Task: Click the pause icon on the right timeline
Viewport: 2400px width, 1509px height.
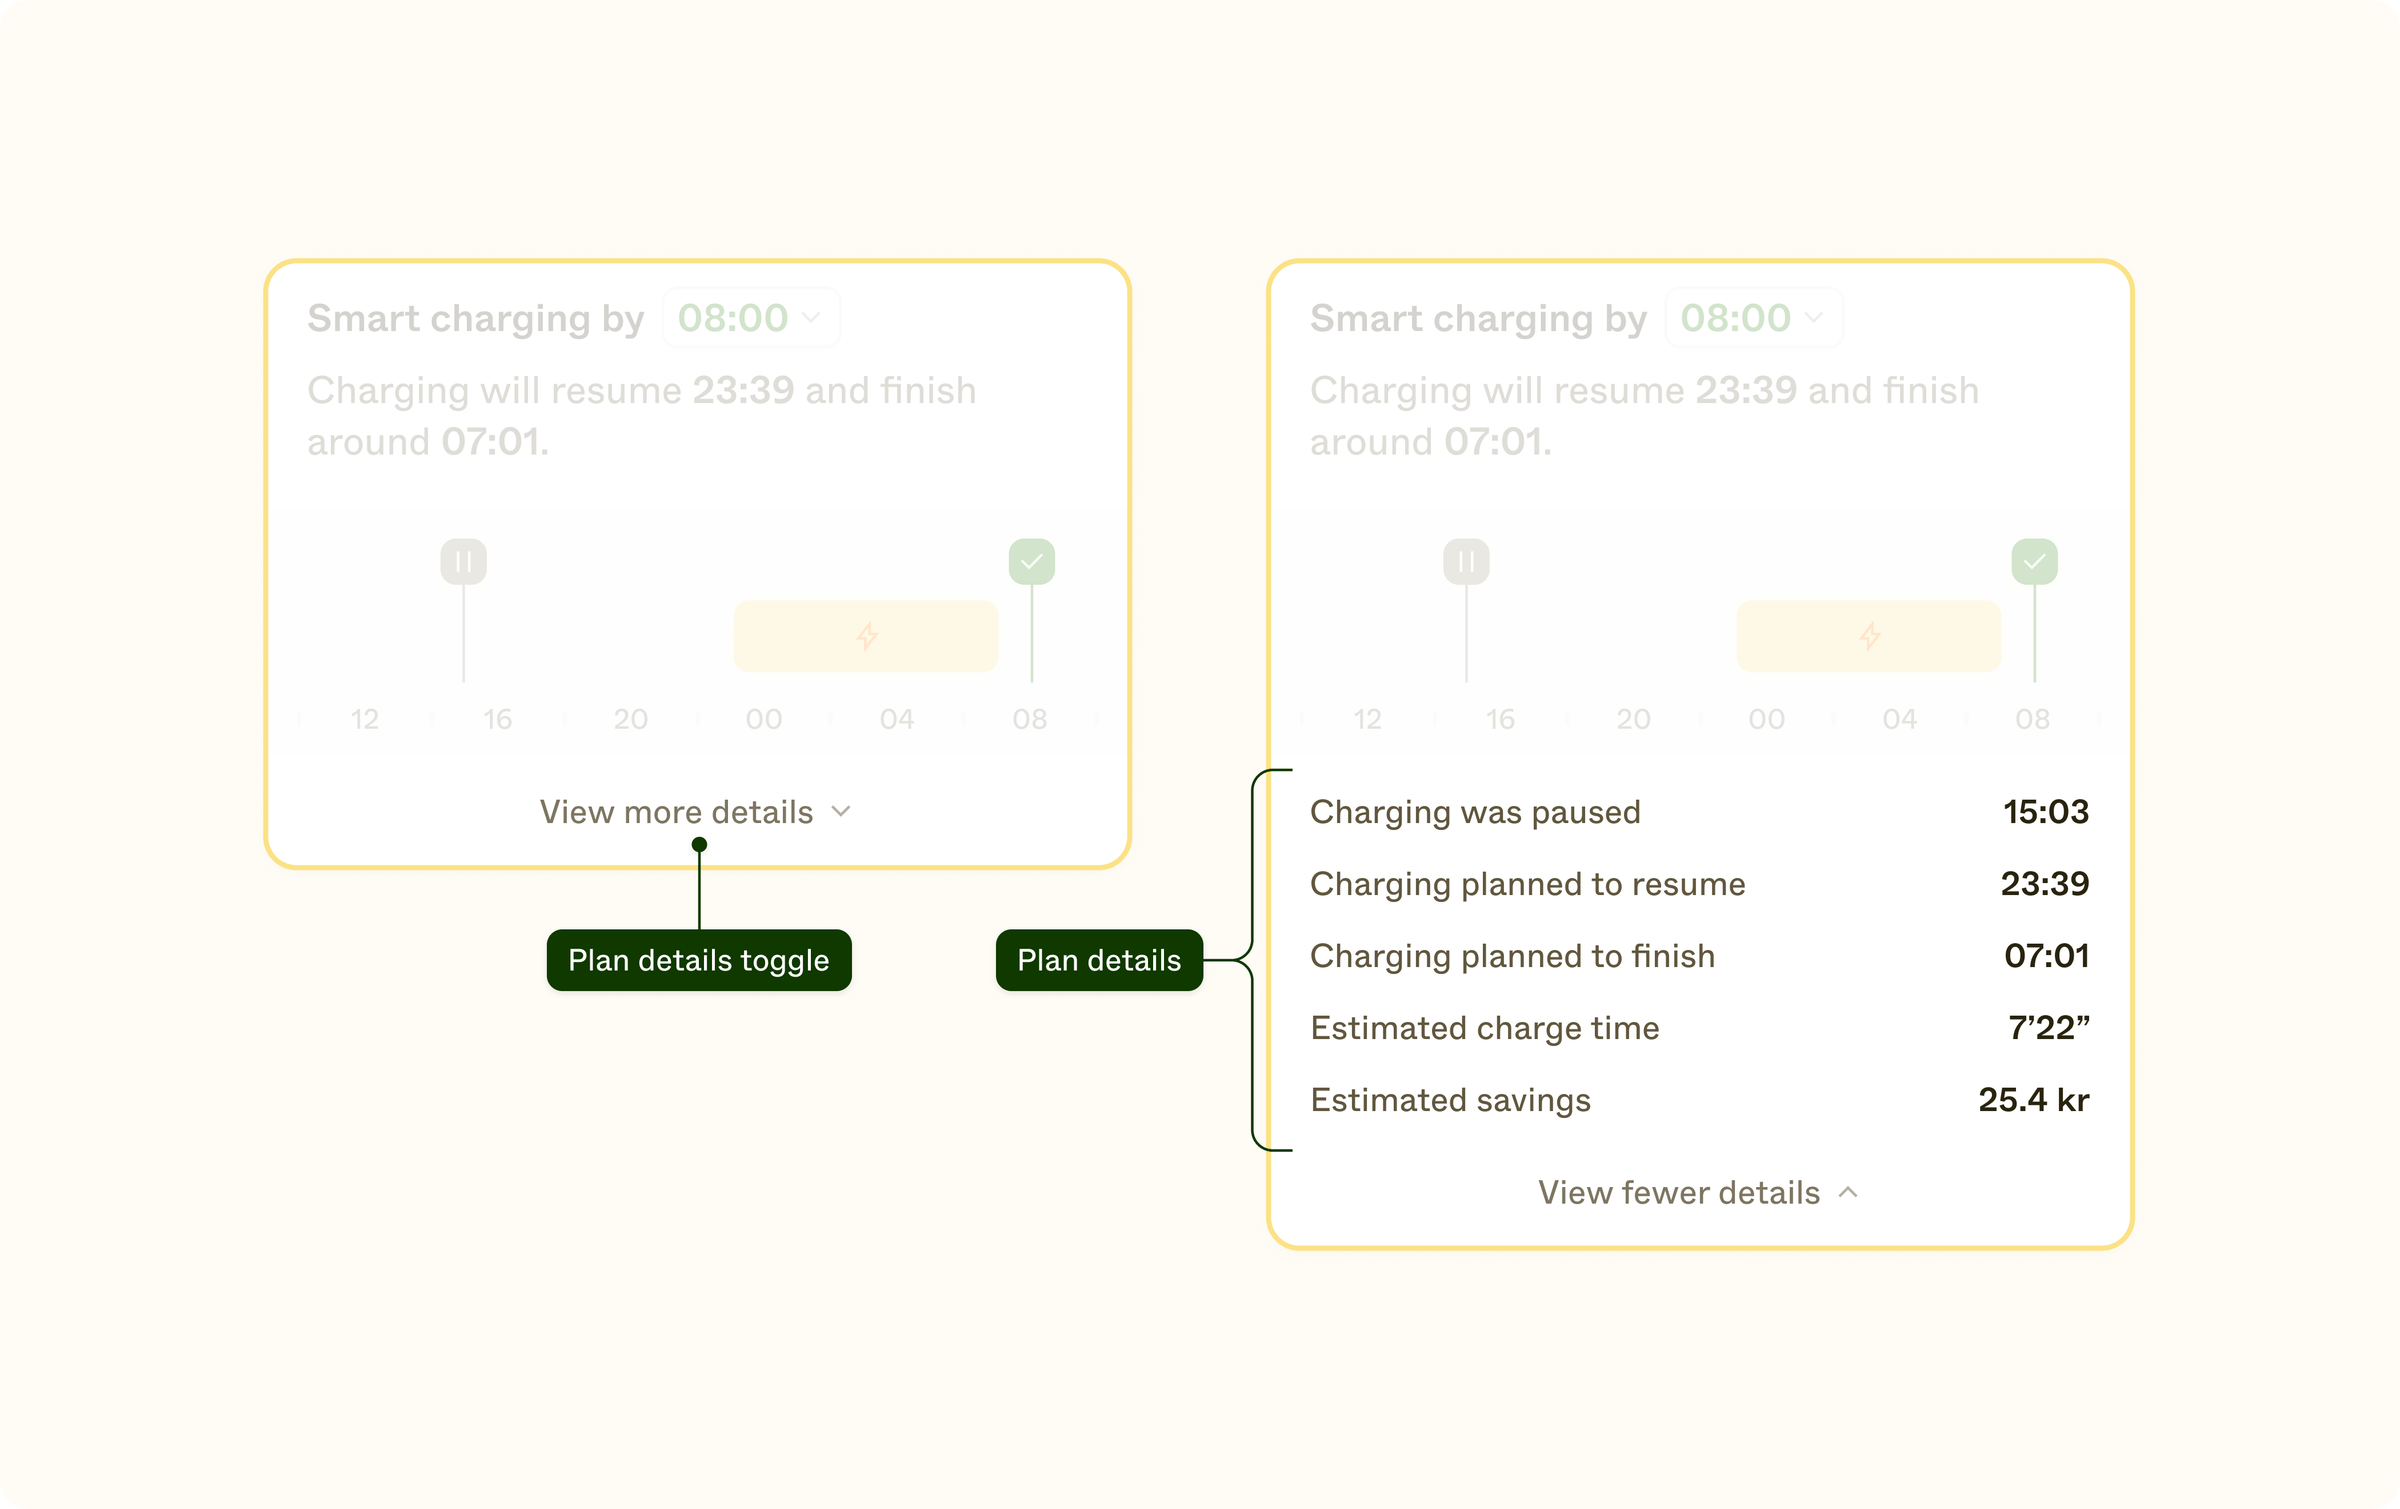Action: (x=1465, y=561)
